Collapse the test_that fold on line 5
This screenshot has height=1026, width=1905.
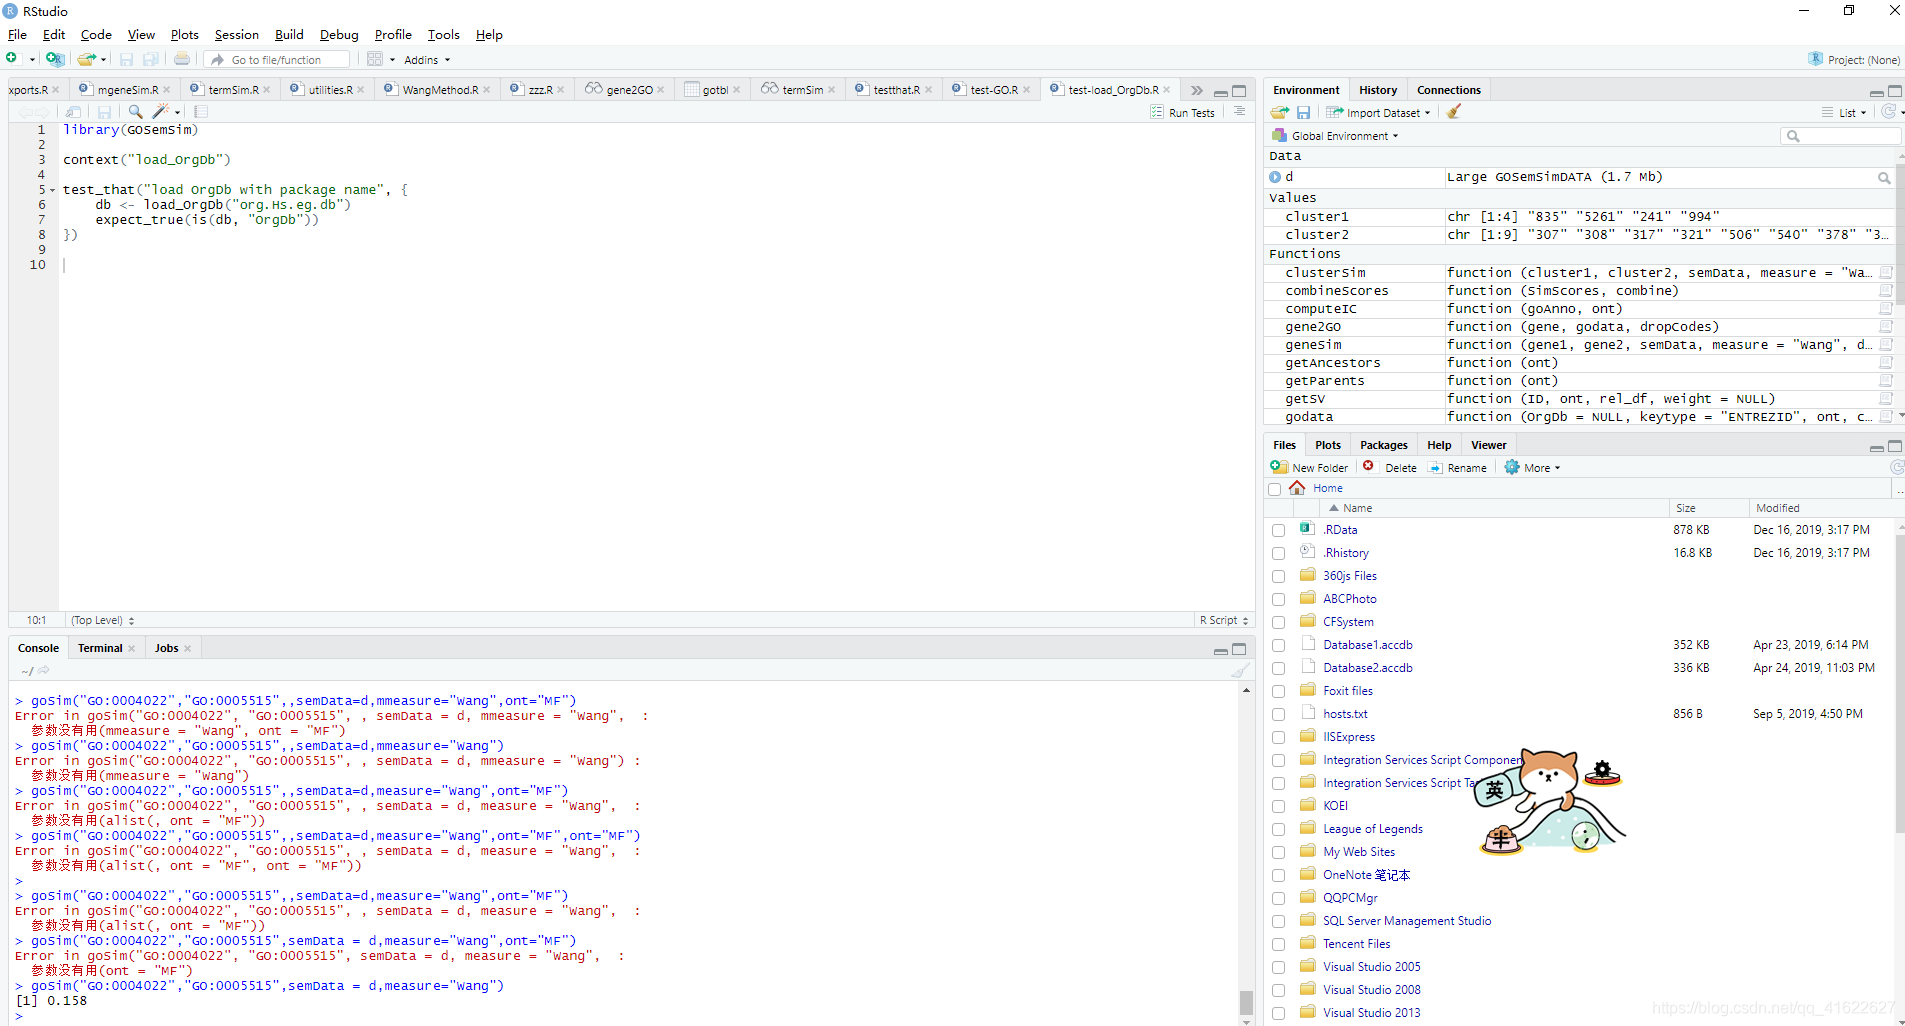point(52,190)
